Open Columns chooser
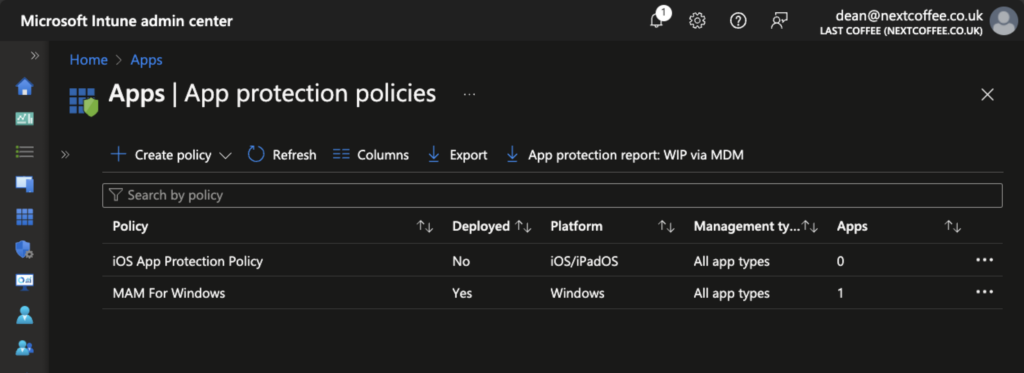 pyautogui.click(x=370, y=155)
